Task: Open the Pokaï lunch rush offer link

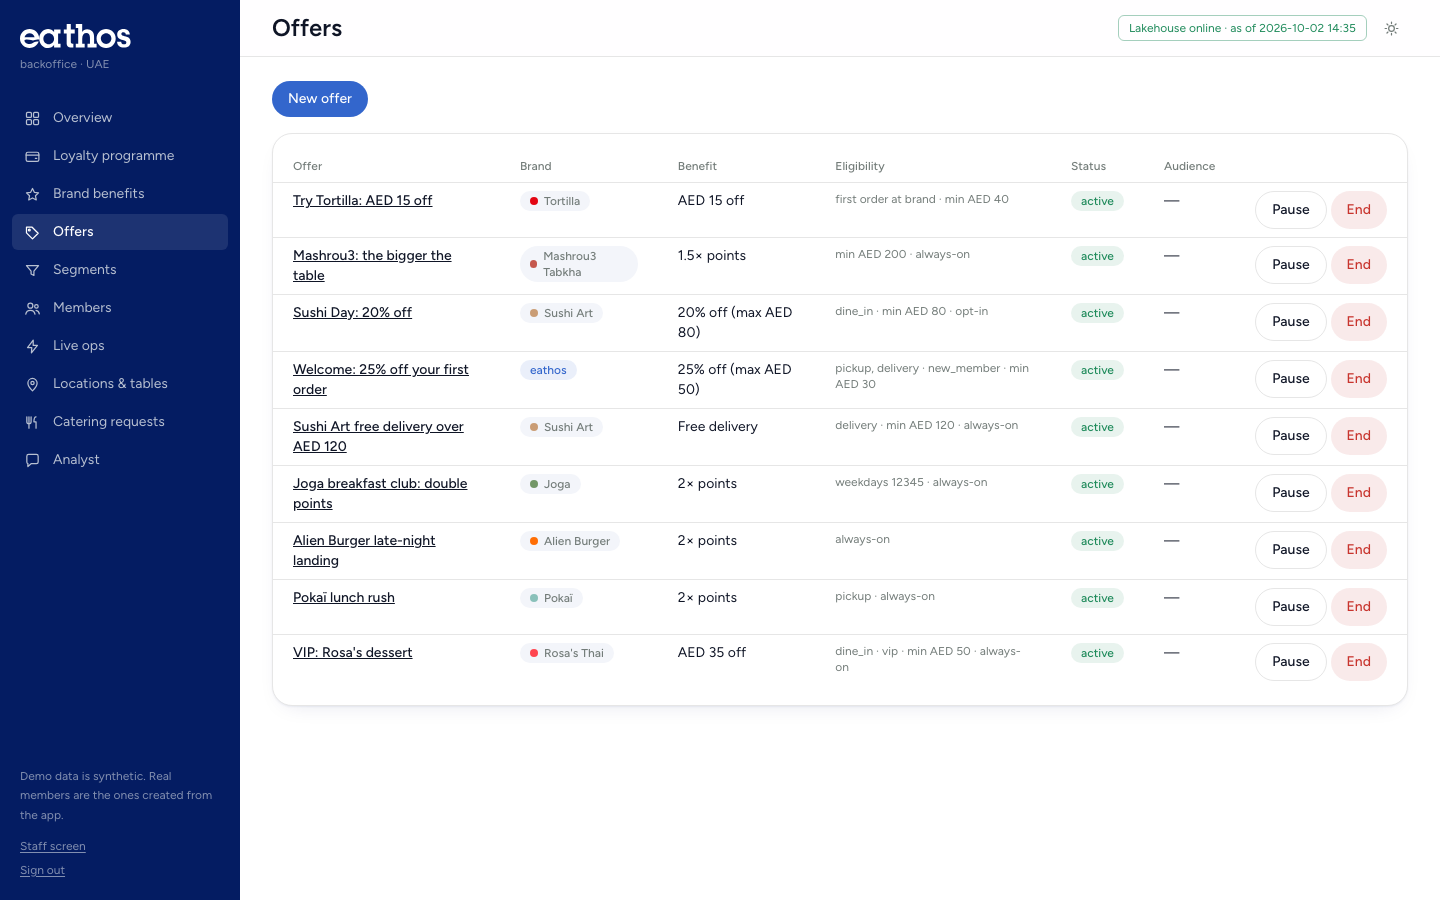Action: 344,598
